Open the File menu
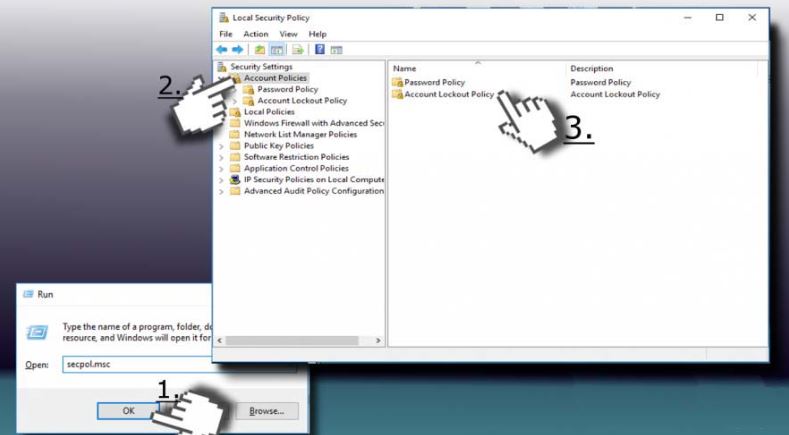Viewport: 789px width, 435px height. pos(225,34)
